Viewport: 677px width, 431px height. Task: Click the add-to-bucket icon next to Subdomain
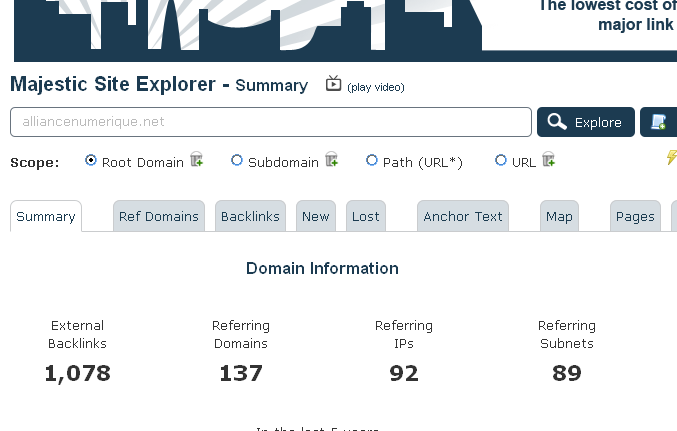(x=332, y=159)
